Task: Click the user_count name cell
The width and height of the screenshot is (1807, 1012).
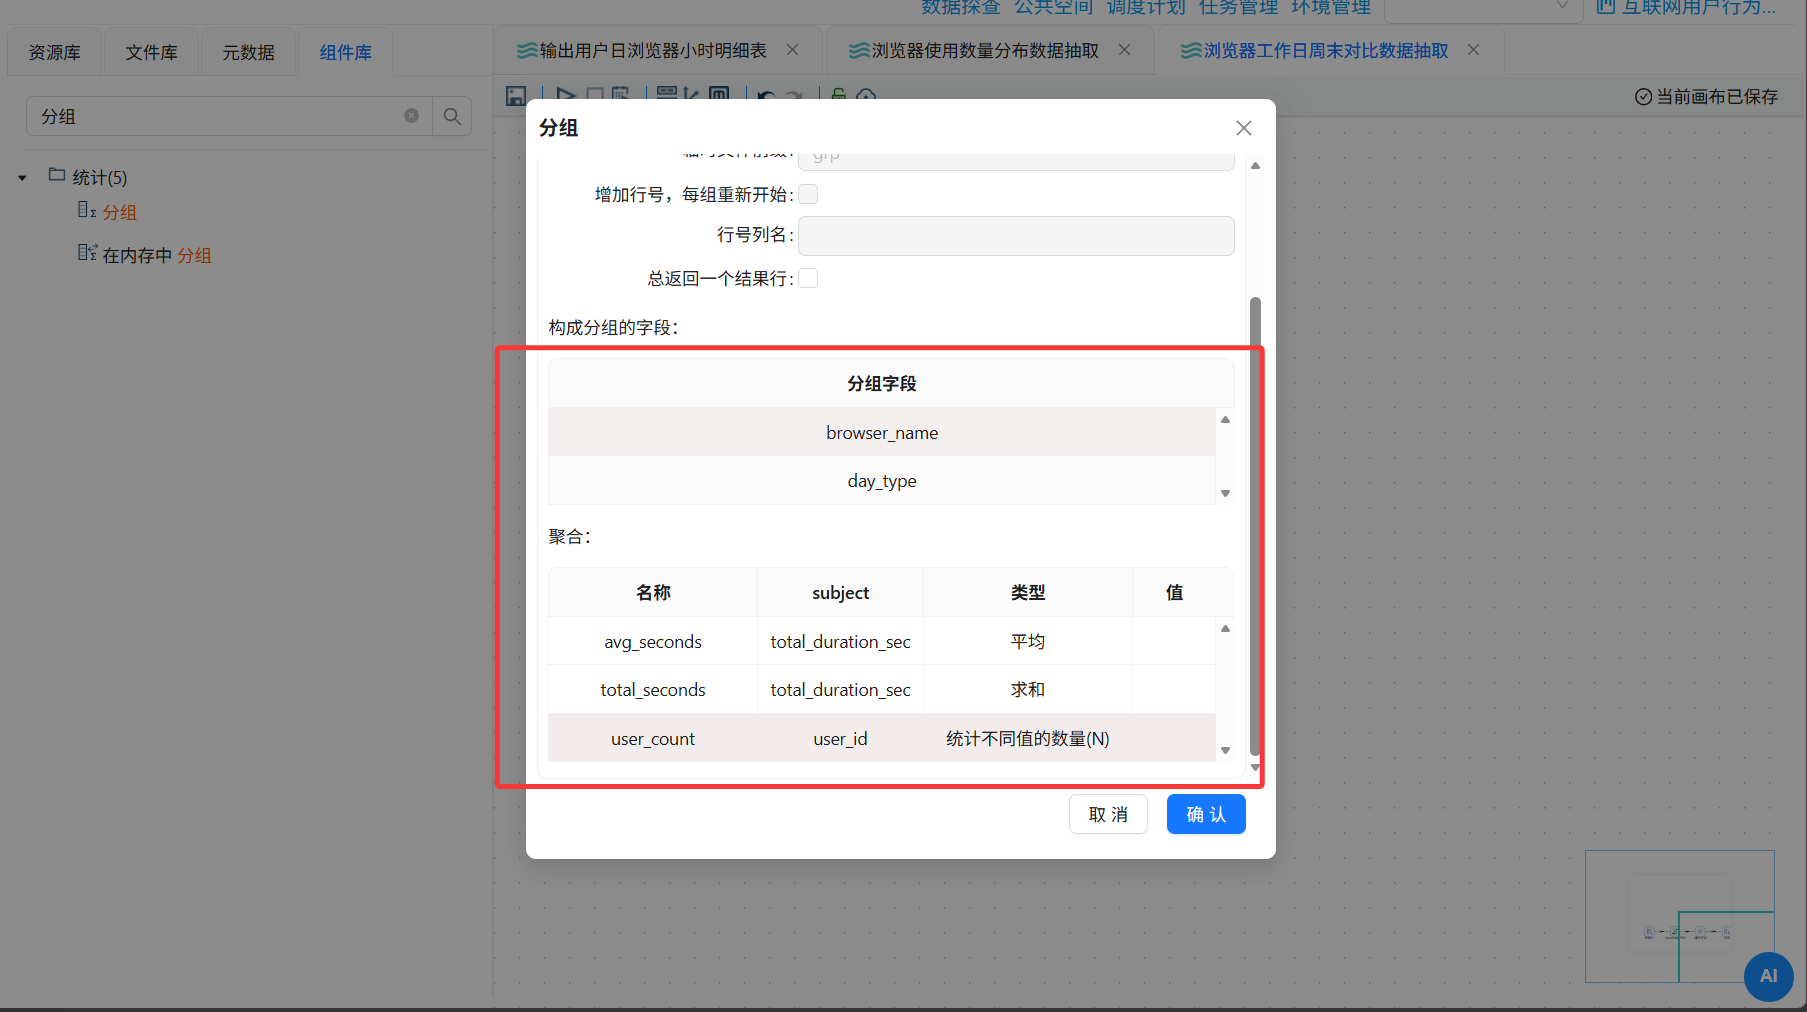Action: 653,738
